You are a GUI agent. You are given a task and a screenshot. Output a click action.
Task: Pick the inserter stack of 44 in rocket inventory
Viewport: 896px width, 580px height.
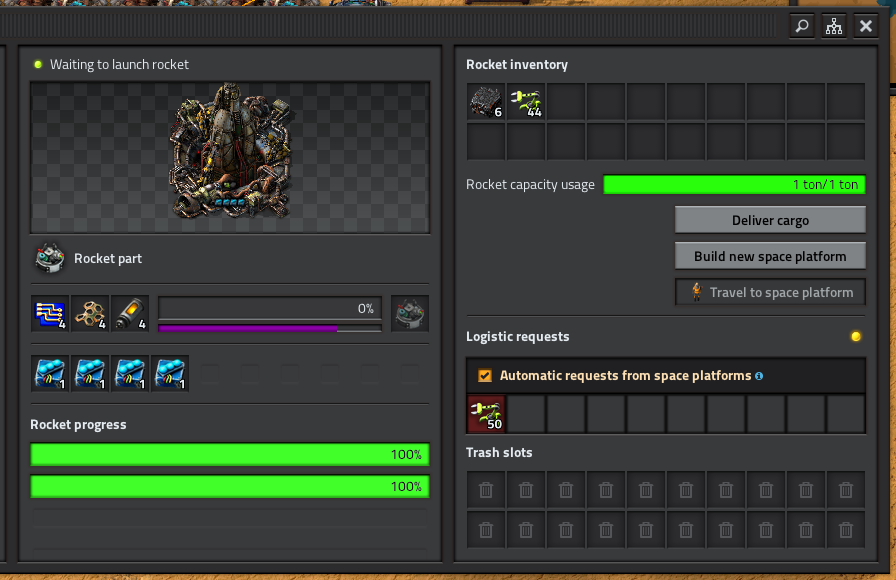pos(526,102)
